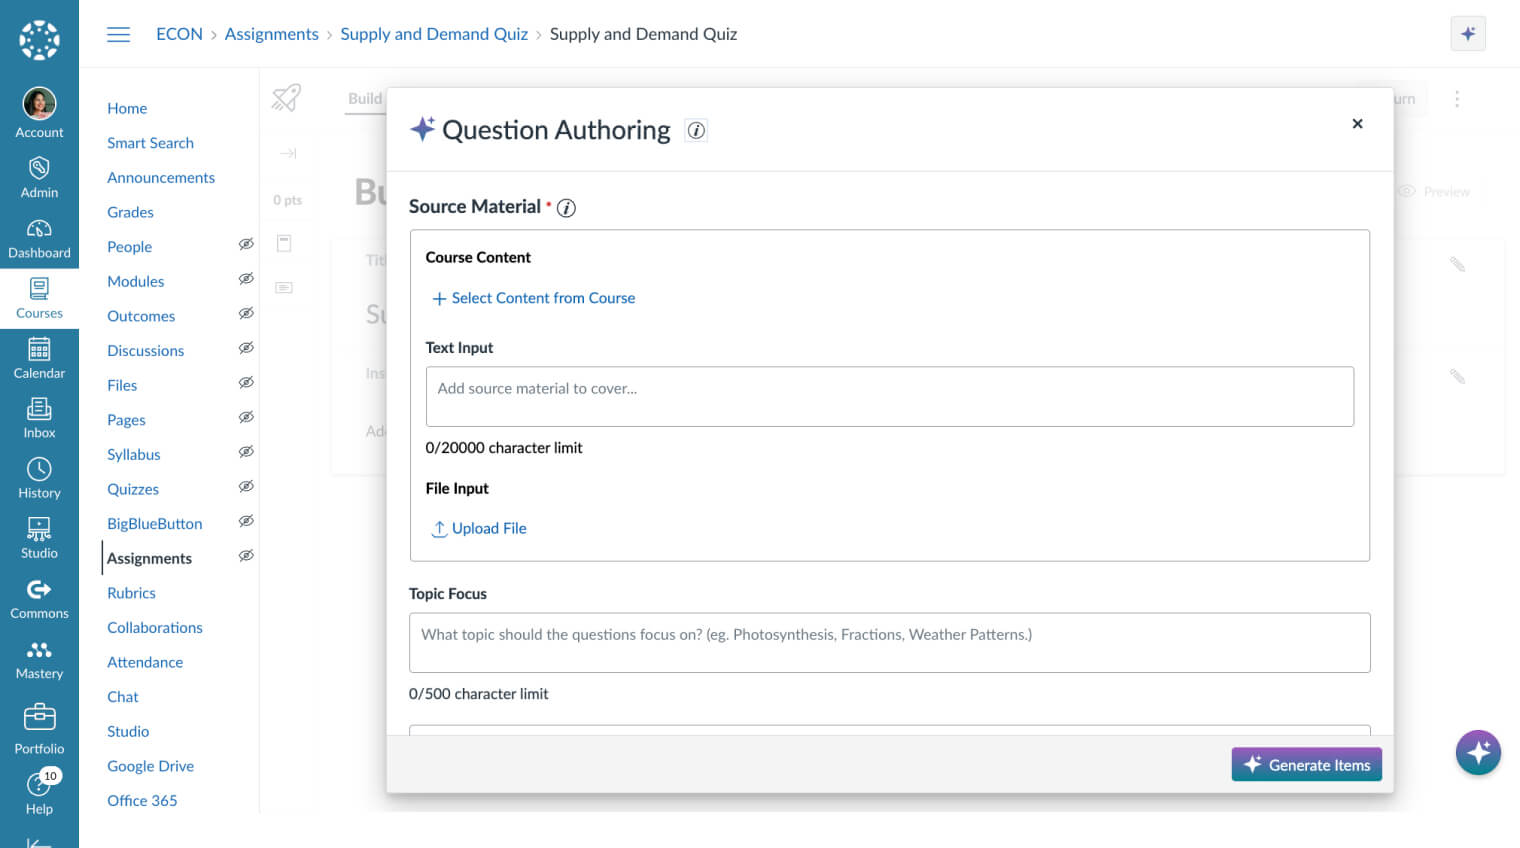The height and width of the screenshot is (848, 1520).
Task: Click the Generate Items button
Action: pyautogui.click(x=1306, y=765)
